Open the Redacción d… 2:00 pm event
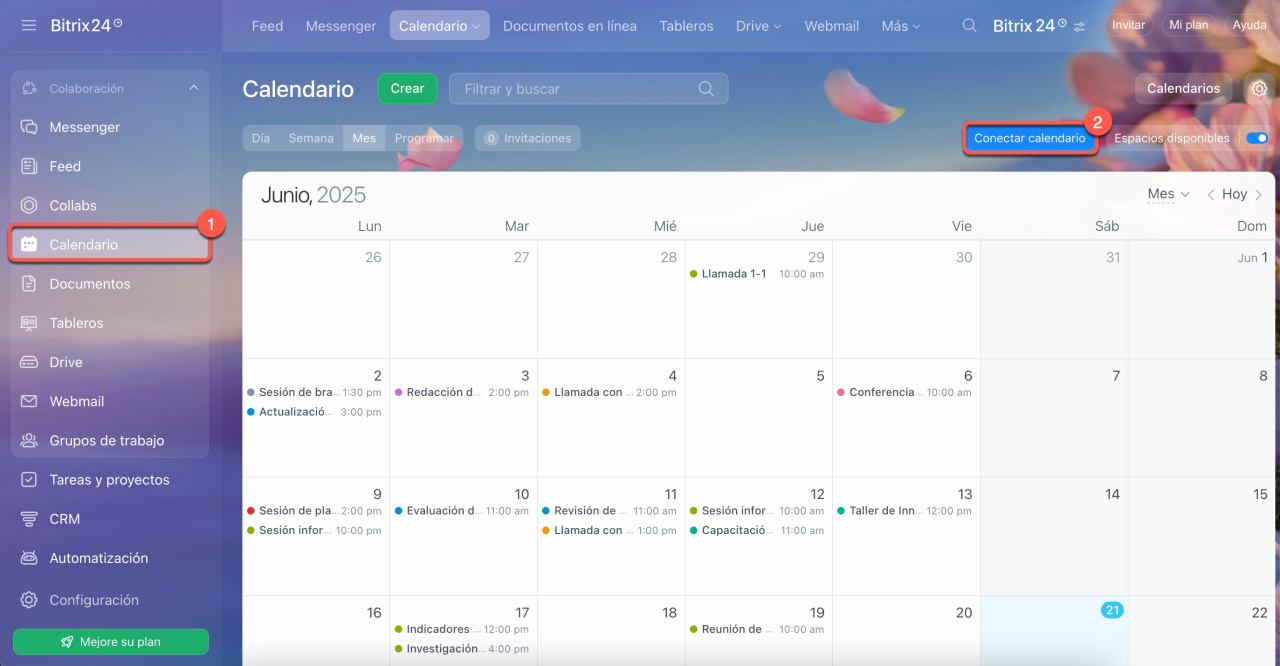The width and height of the screenshot is (1280, 666). [462, 392]
